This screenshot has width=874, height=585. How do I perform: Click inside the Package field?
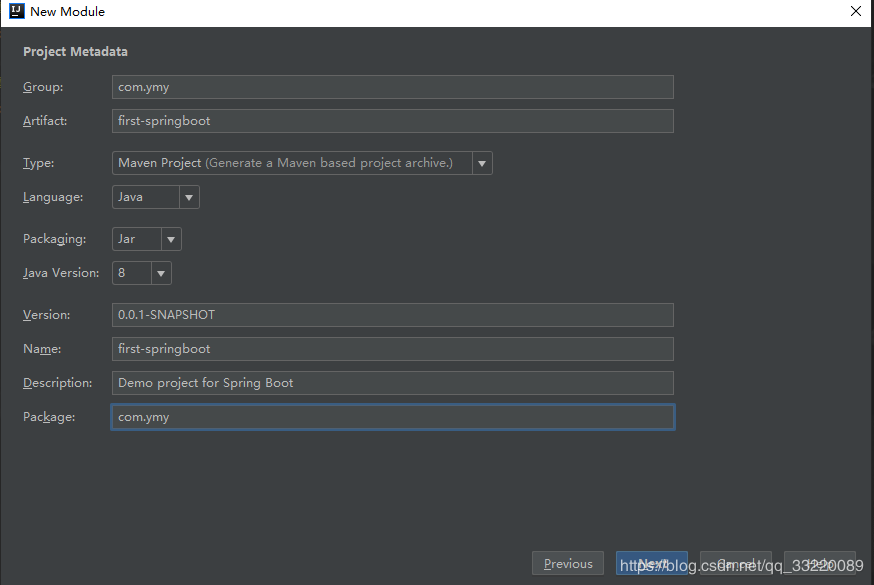coord(393,417)
